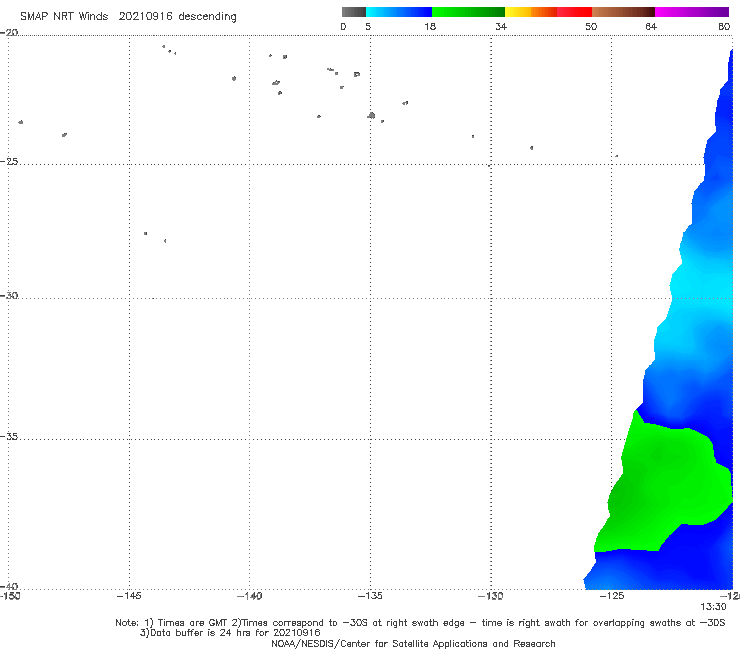Click the color bar label '5'
Image resolution: width=740 pixels, height=650 pixels.
tap(368, 26)
